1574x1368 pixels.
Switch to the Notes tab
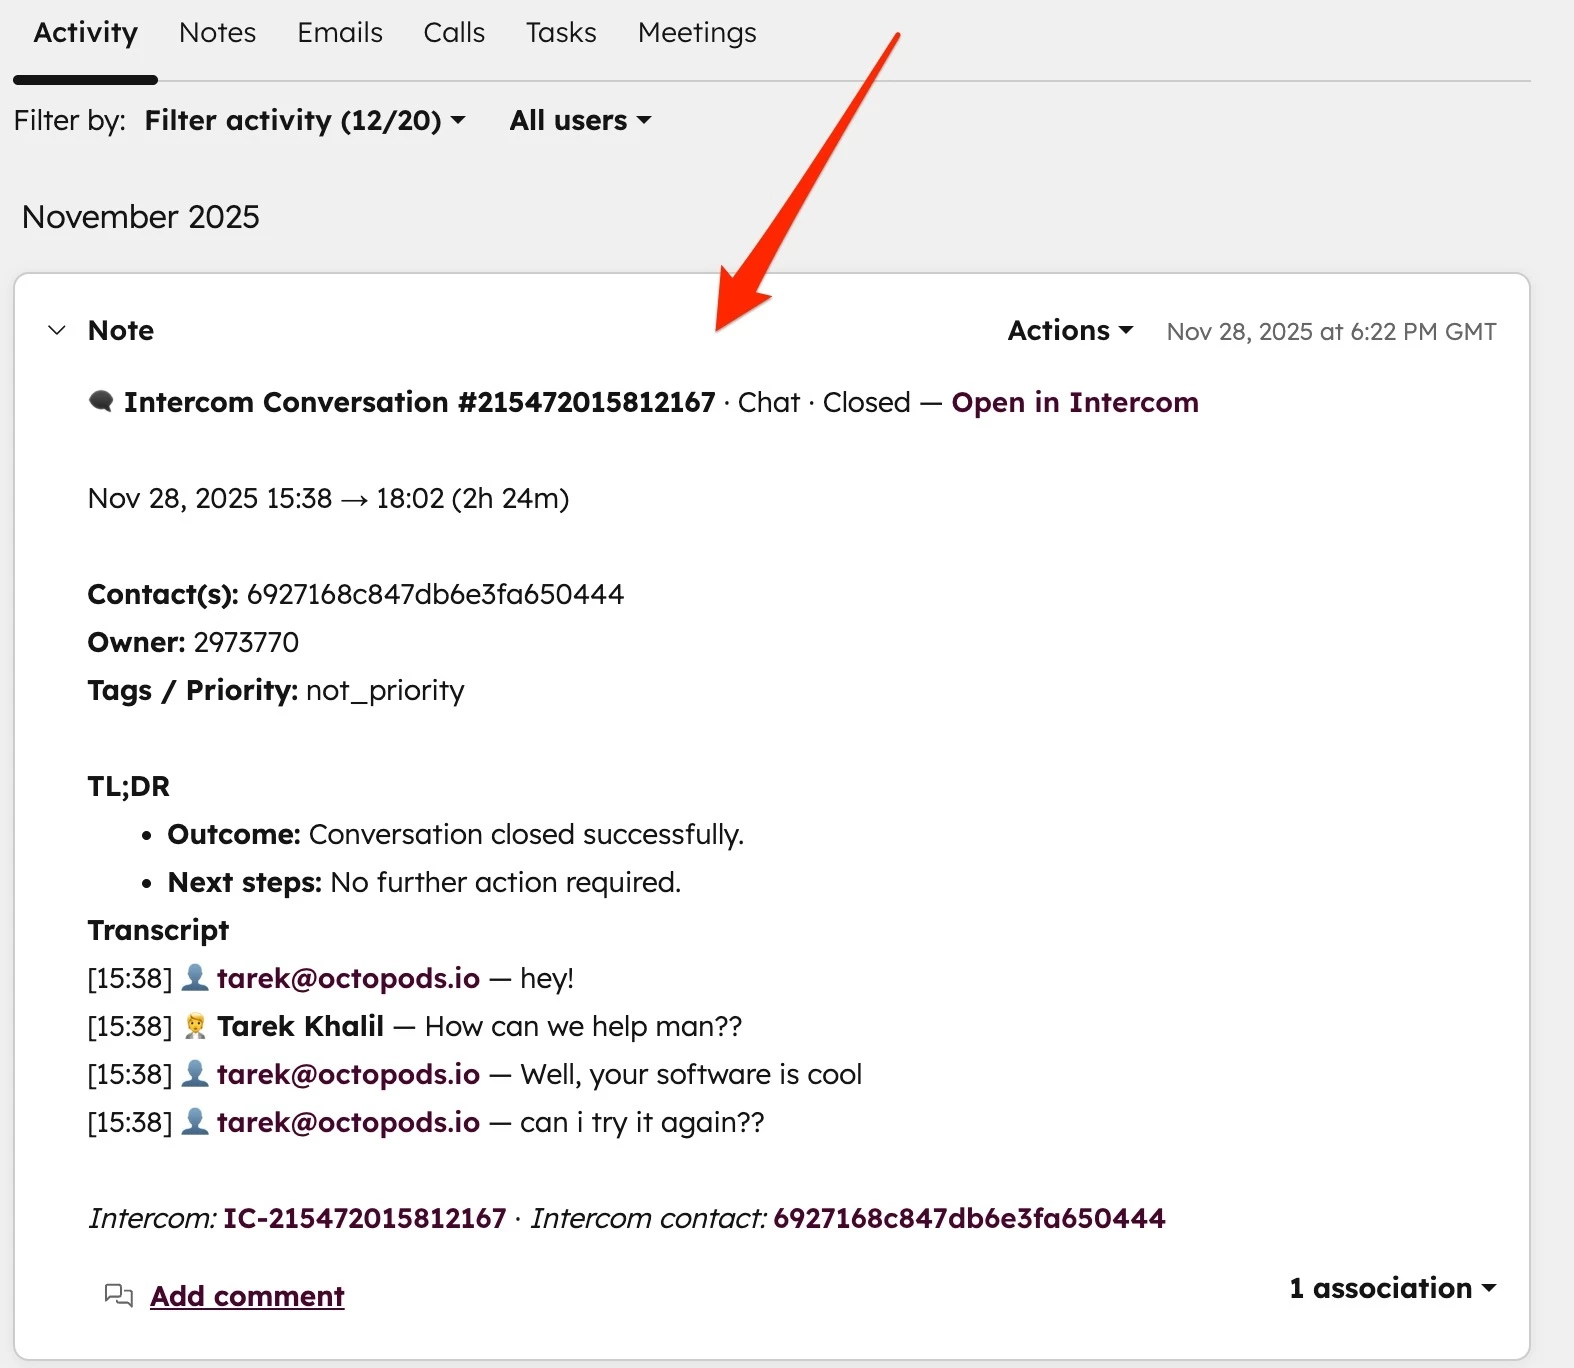pos(218,33)
